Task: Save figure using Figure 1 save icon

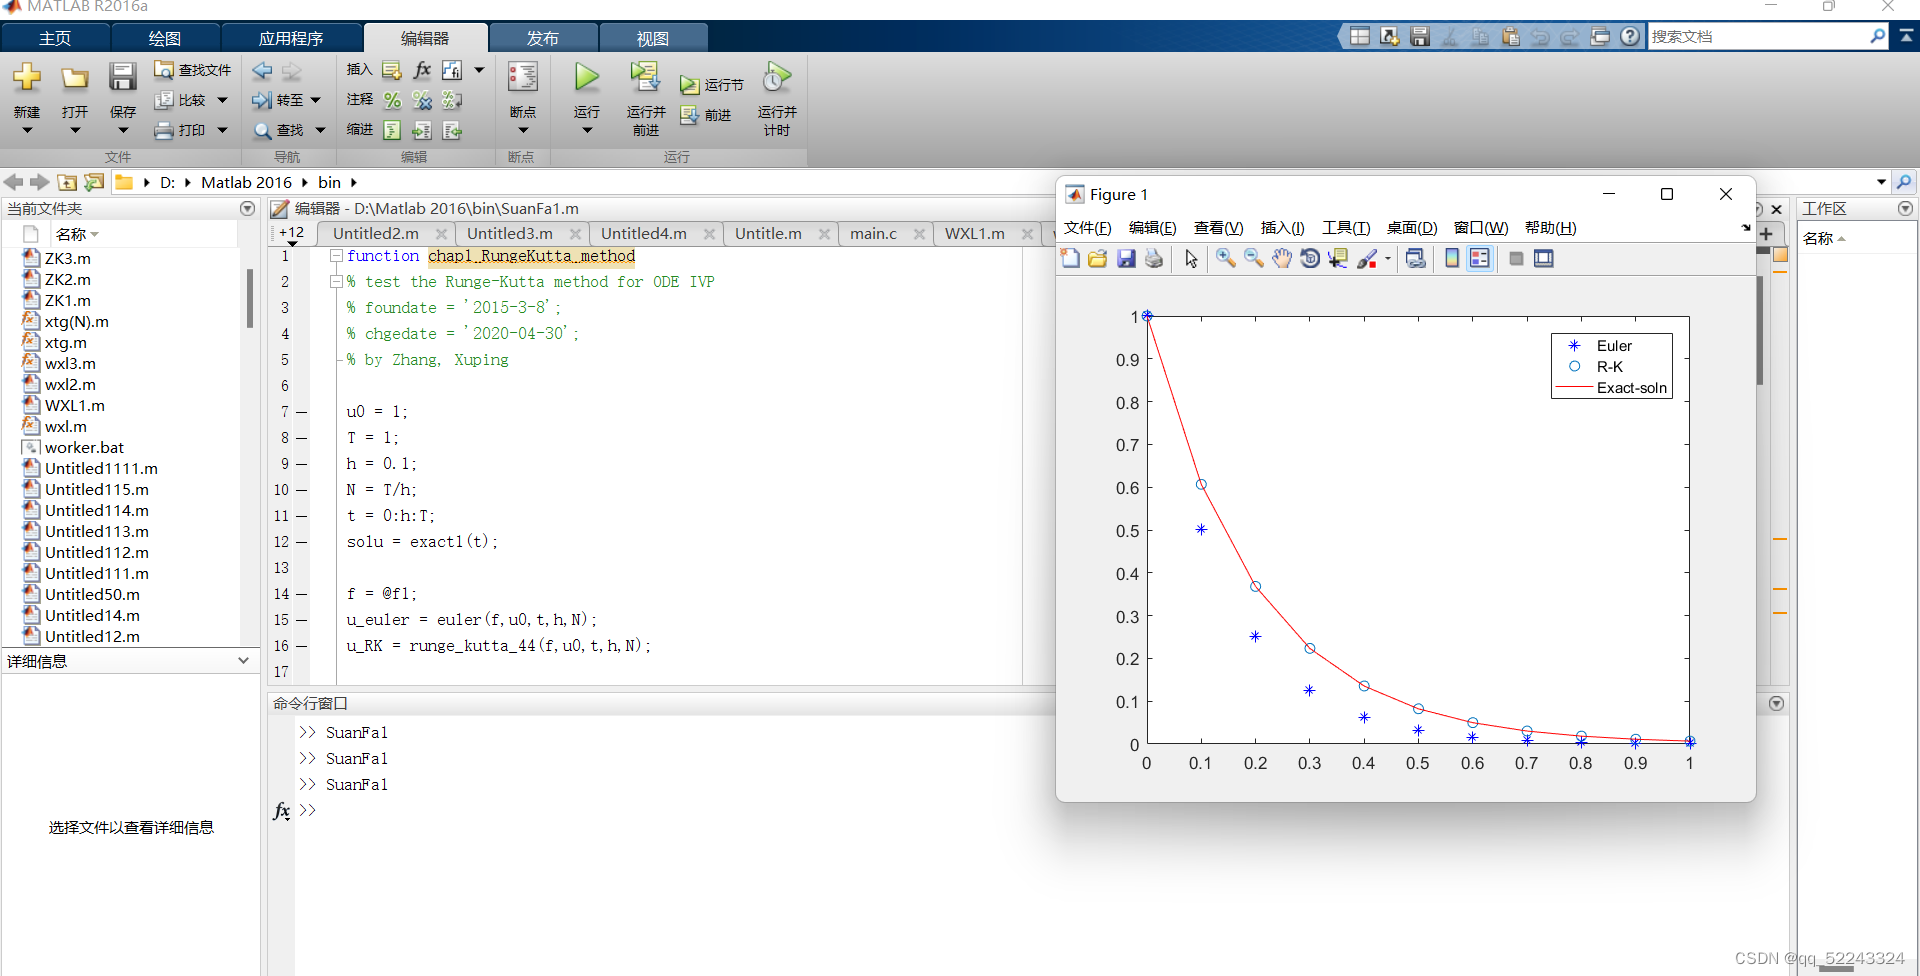Action: 1126,259
